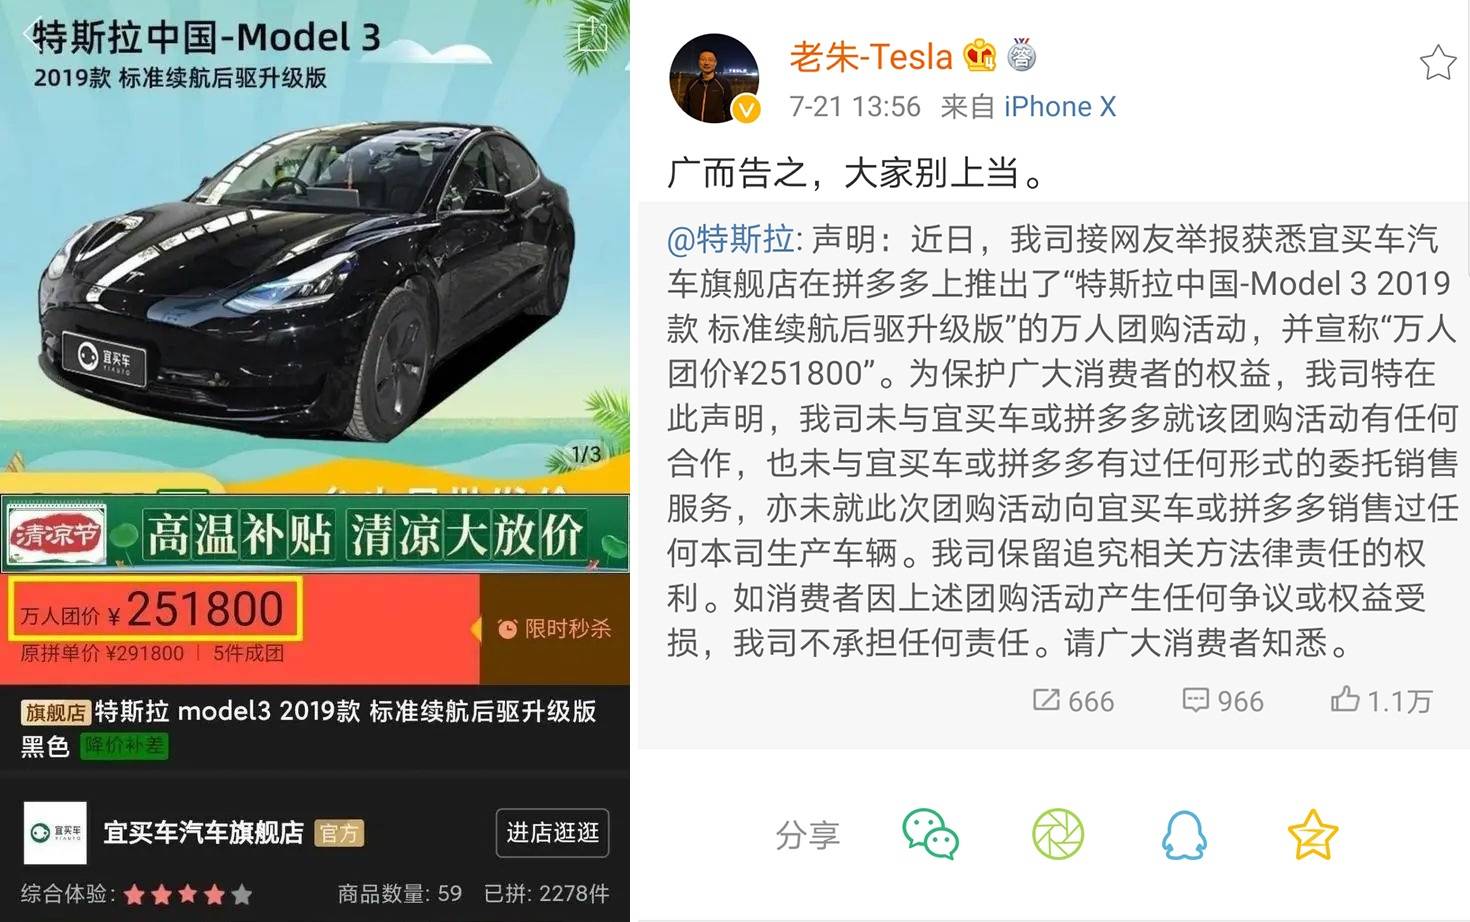Open the 老朱-Tesla username link

coord(870,57)
